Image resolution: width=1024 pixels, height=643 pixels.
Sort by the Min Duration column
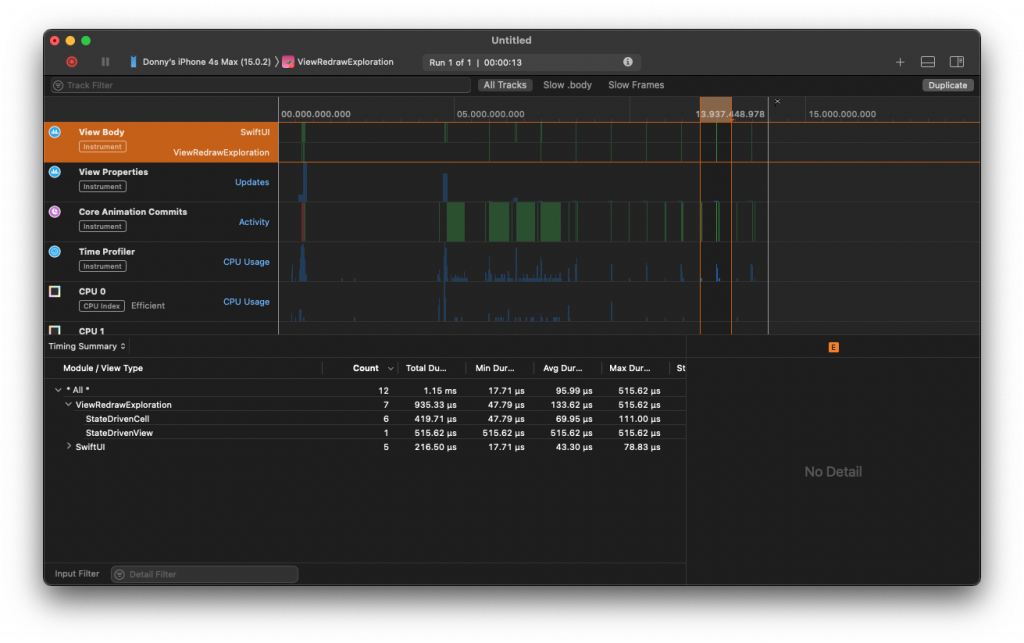(495, 368)
